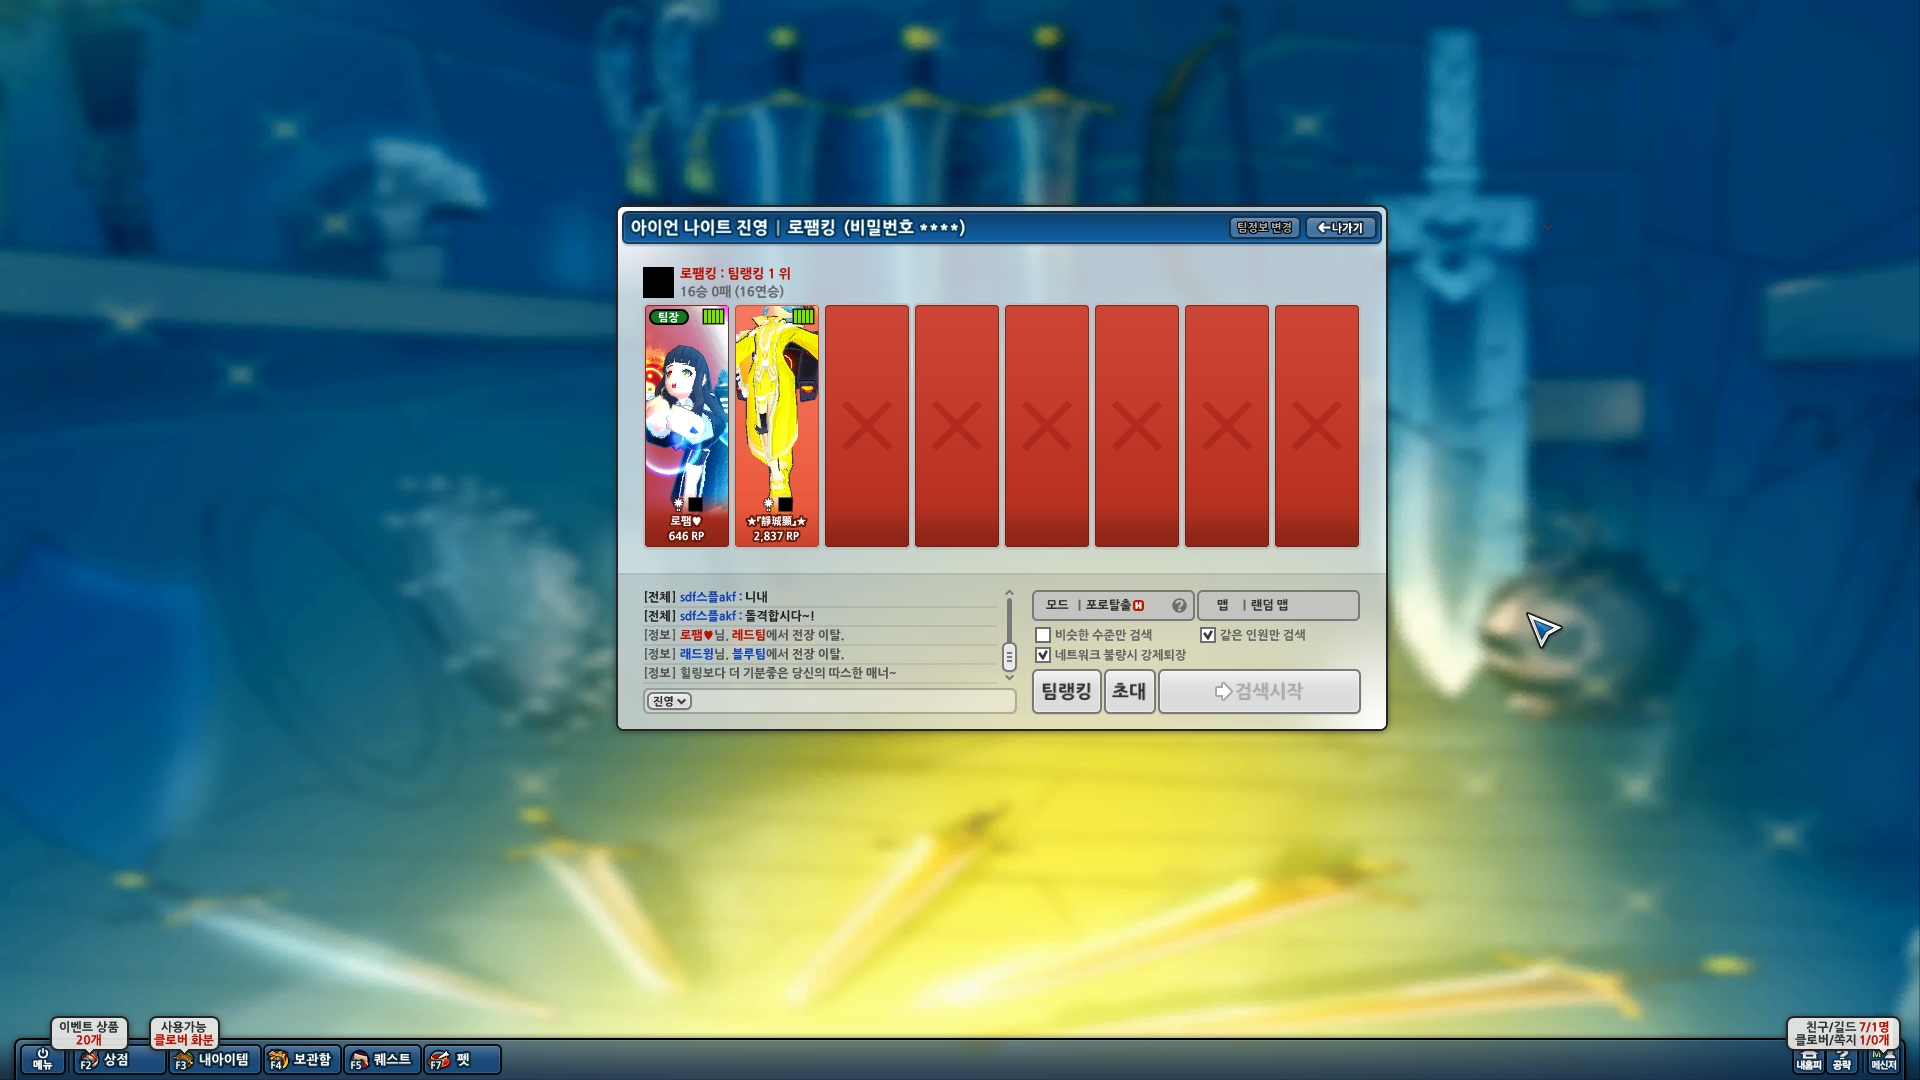
Task: Open the 모드 포로탈출 mode selector
Action: [x=1113, y=605]
